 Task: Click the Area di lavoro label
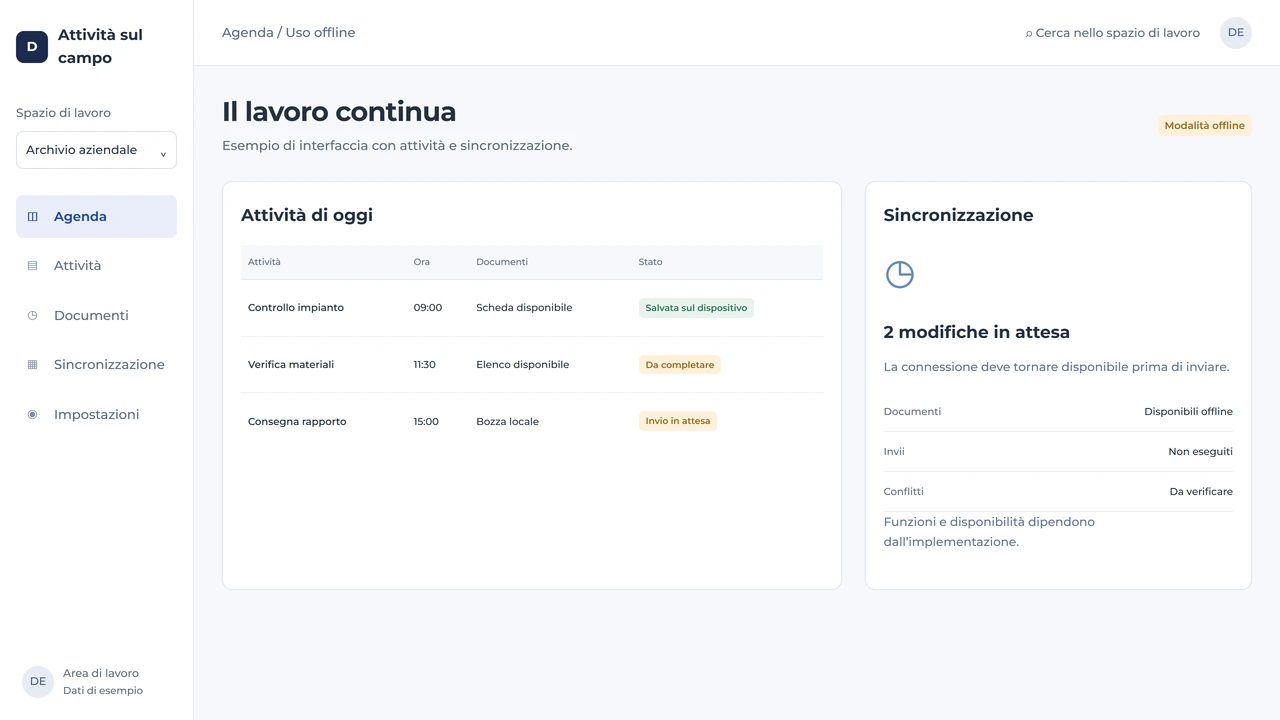tap(101, 674)
